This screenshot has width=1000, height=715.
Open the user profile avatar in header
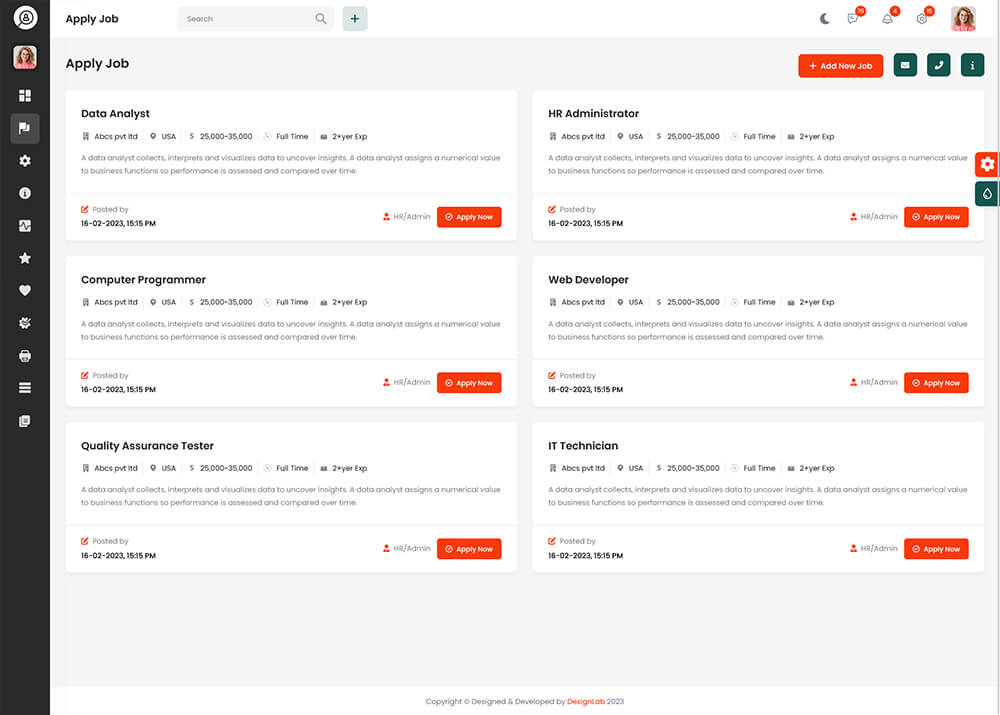pyautogui.click(x=963, y=19)
